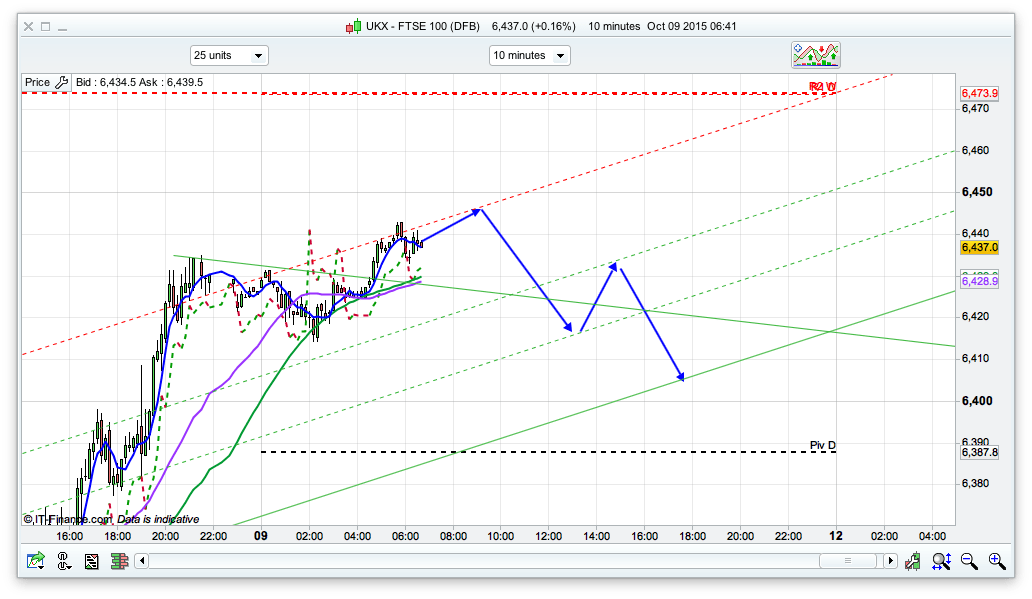This screenshot has height=599, width=1032.
Task: Expand the 10 minutes timeframe dropdown
Action: pyautogui.click(x=529, y=56)
